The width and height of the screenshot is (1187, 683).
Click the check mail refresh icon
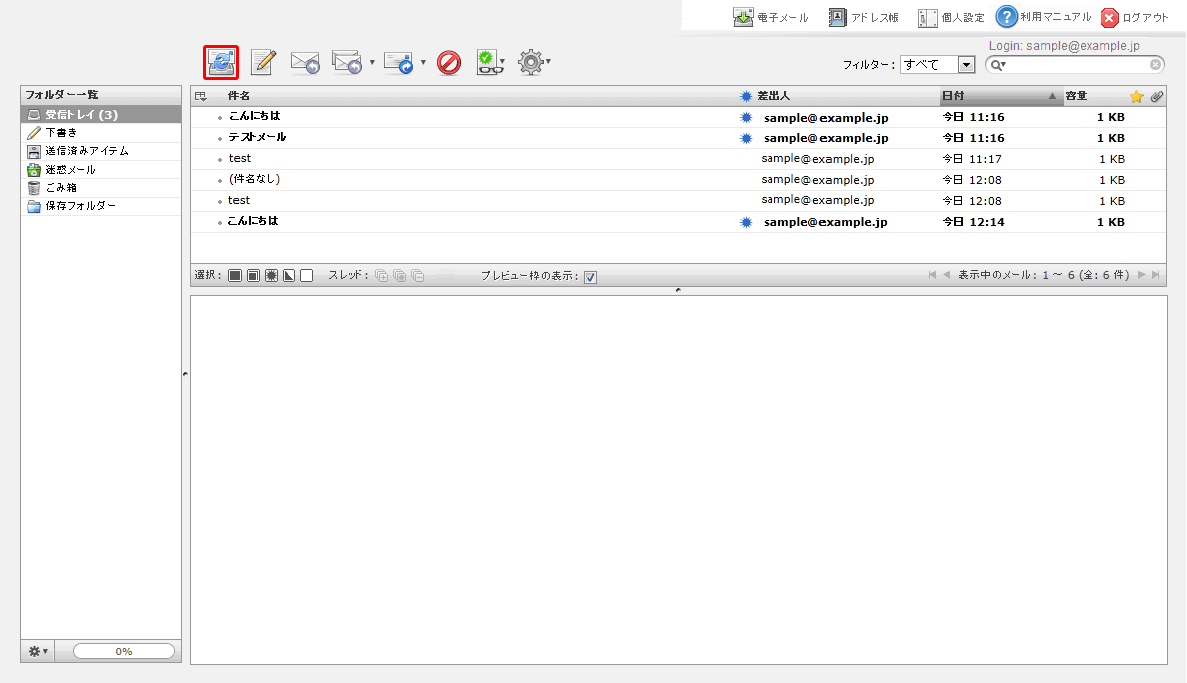pos(221,62)
